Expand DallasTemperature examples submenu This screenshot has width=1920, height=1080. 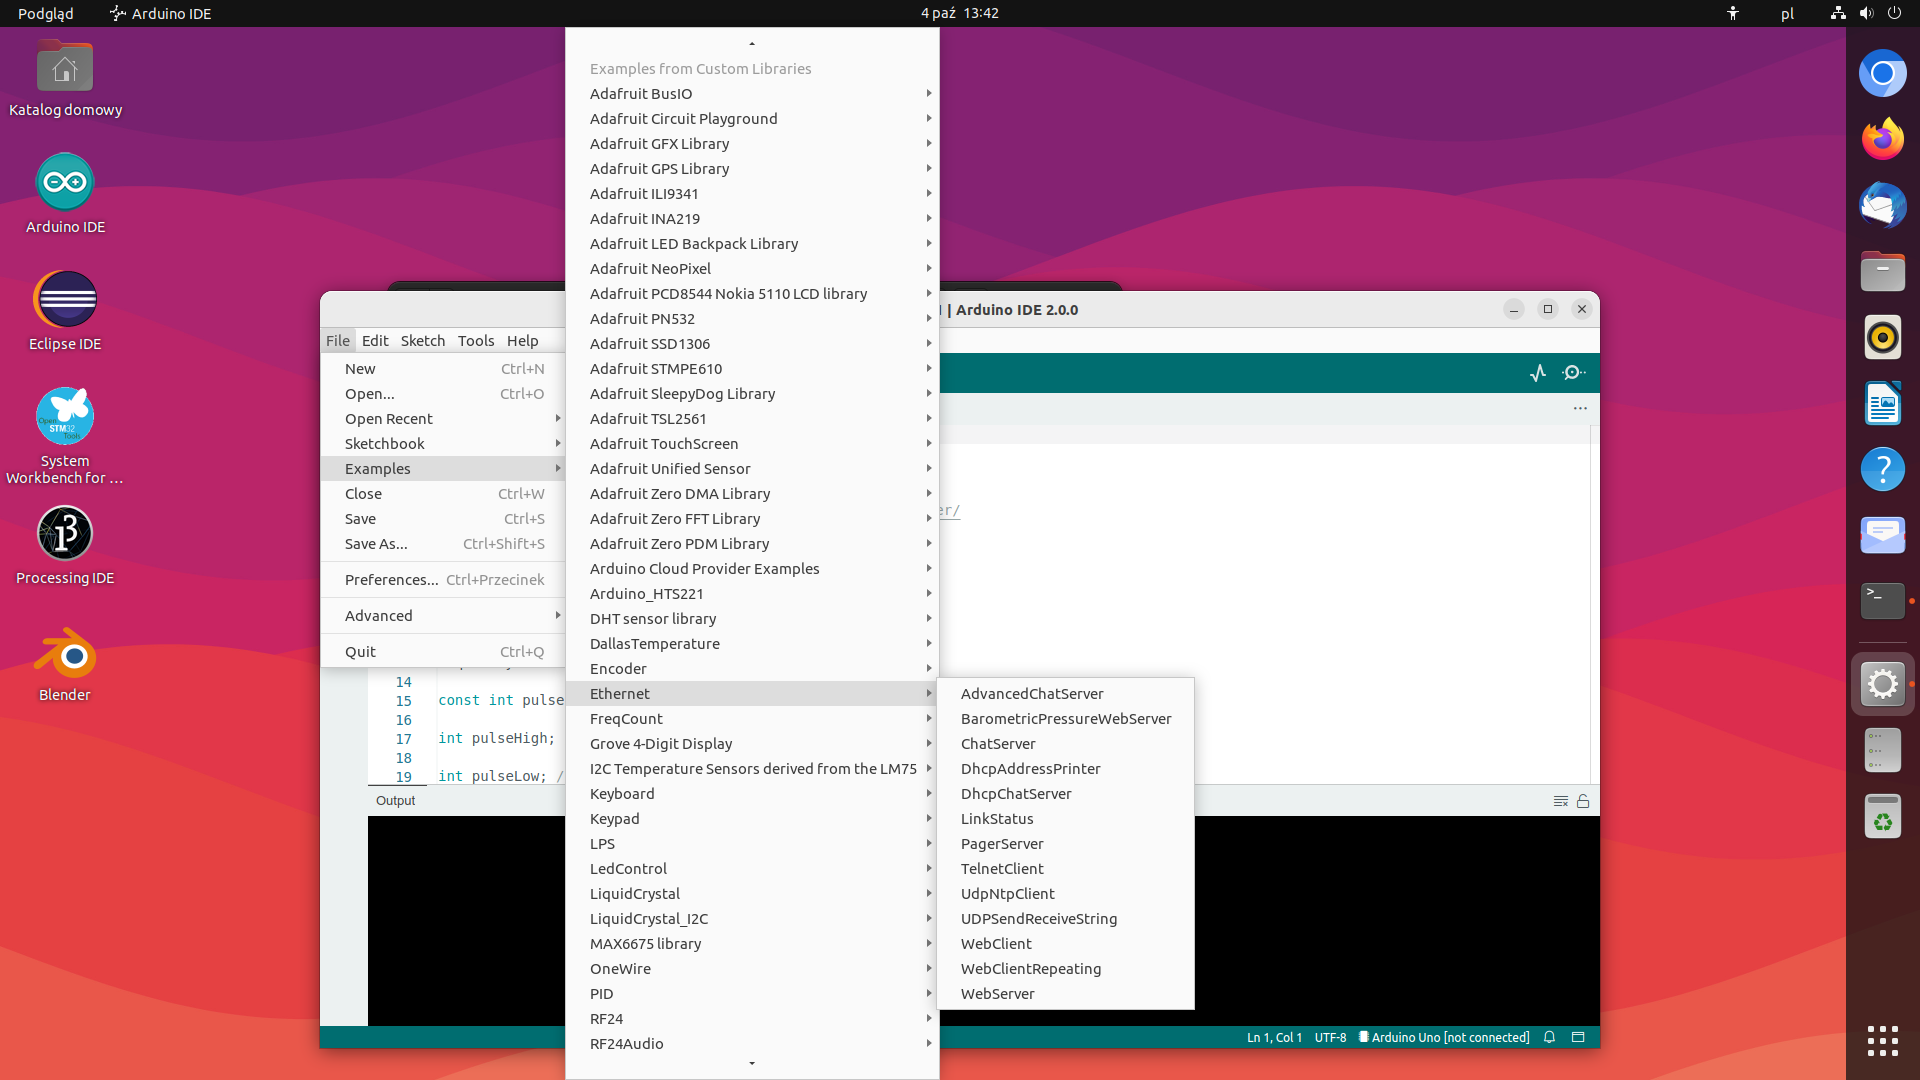pyautogui.click(x=752, y=644)
